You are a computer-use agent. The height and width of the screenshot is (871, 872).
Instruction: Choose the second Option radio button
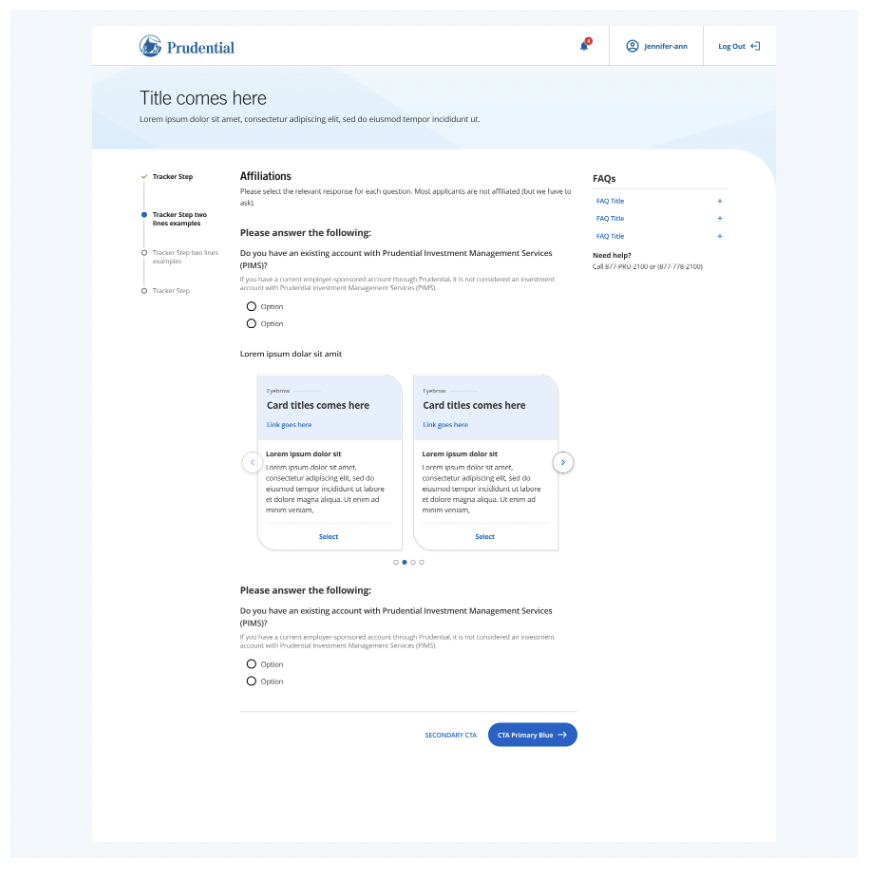[250, 323]
